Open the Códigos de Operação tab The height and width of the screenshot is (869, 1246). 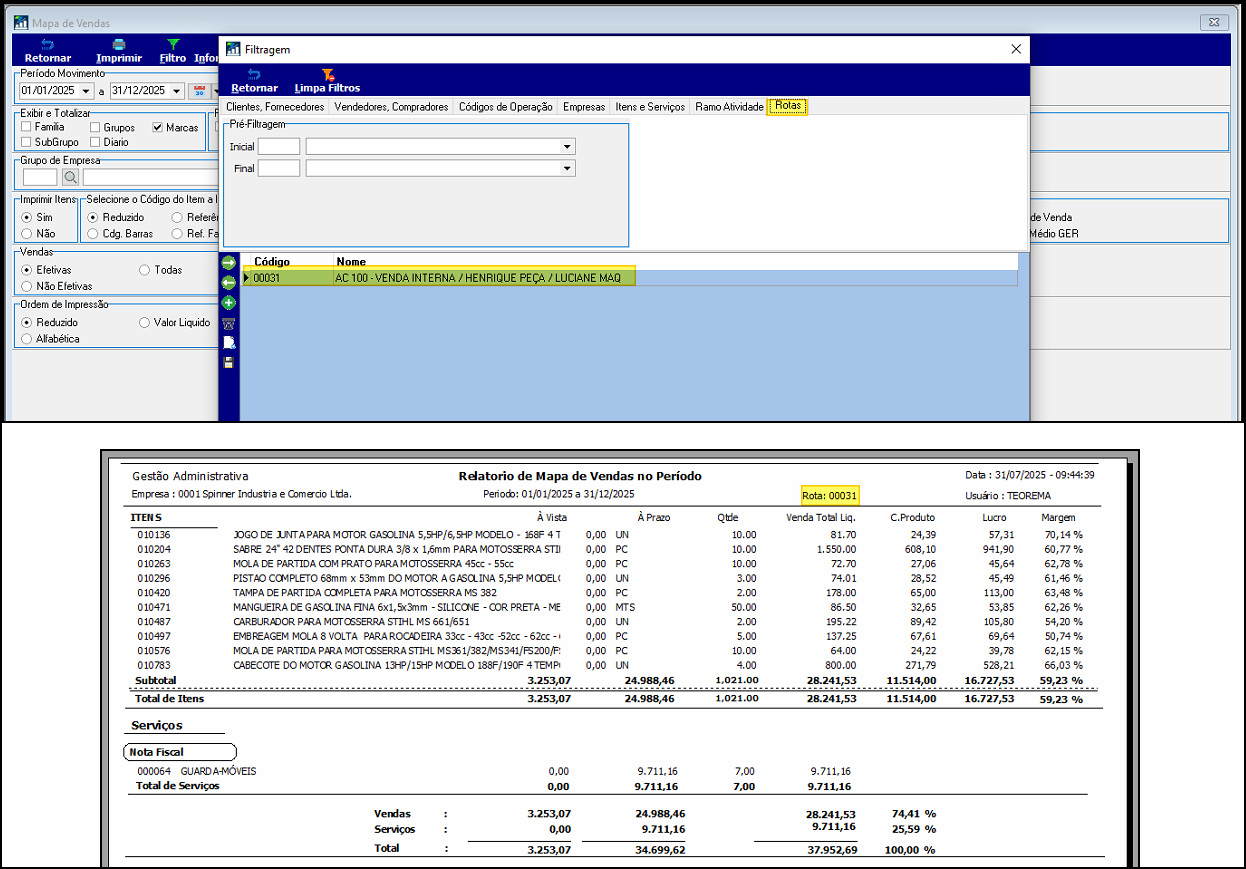505,106
